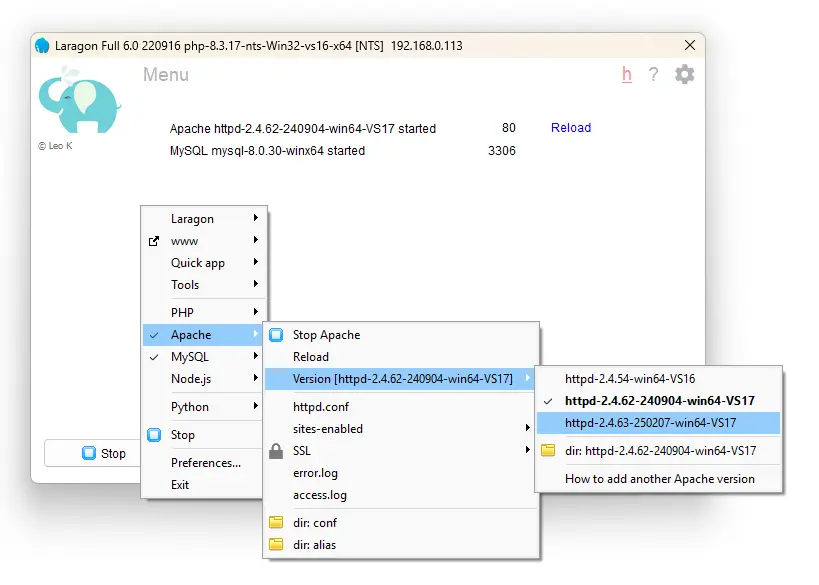Viewport: 819px width, 585px height.
Task: Select httpd-2.4.63-250207-win64-VS17 Apache version
Action: (x=658, y=423)
